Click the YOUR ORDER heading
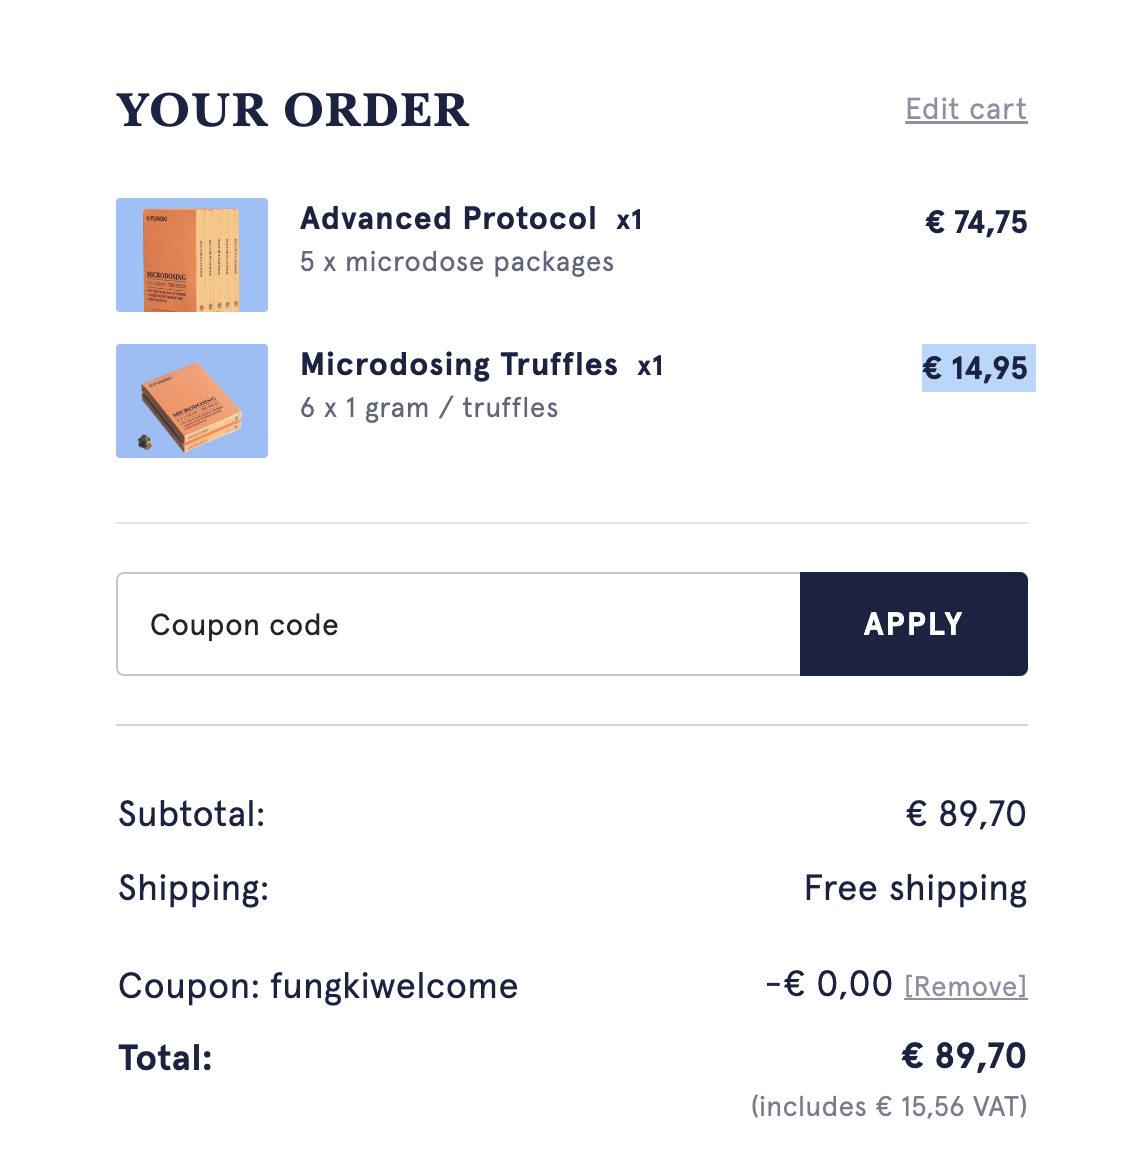Screen dimensions: 1128x1176 pyautogui.click(x=292, y=110)
